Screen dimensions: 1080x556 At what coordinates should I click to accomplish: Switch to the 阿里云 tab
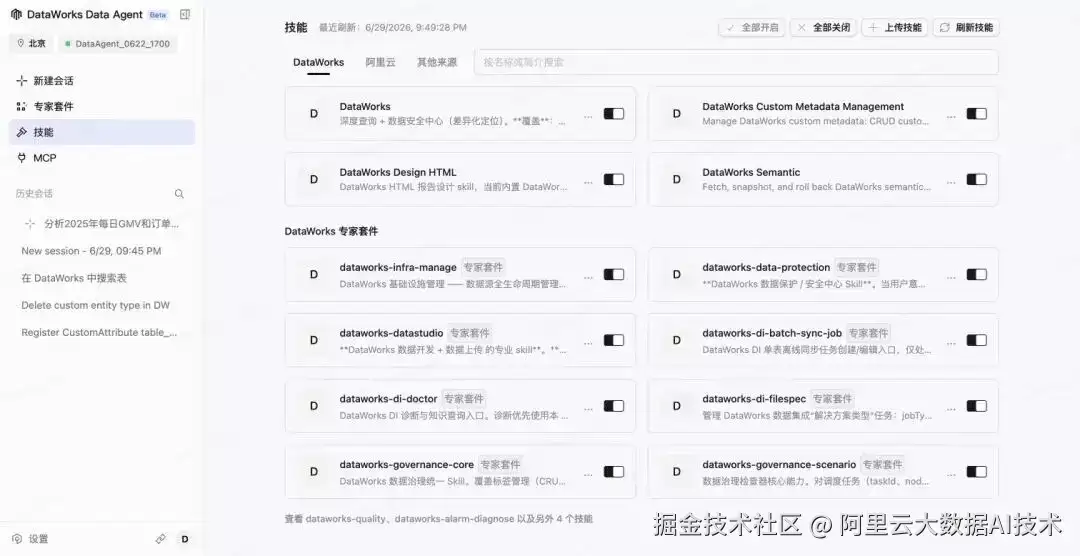[x=380, y=62]
